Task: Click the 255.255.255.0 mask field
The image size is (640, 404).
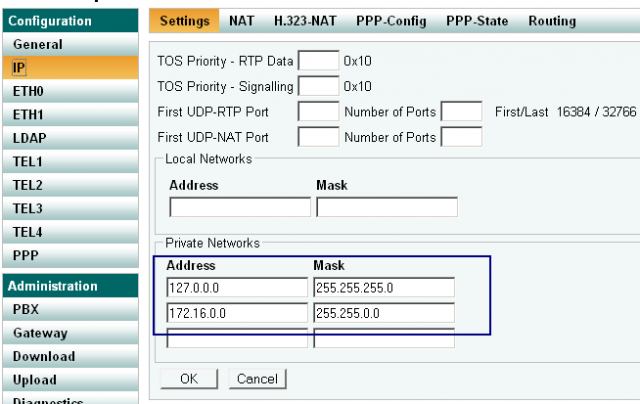Action: [384, 288]
